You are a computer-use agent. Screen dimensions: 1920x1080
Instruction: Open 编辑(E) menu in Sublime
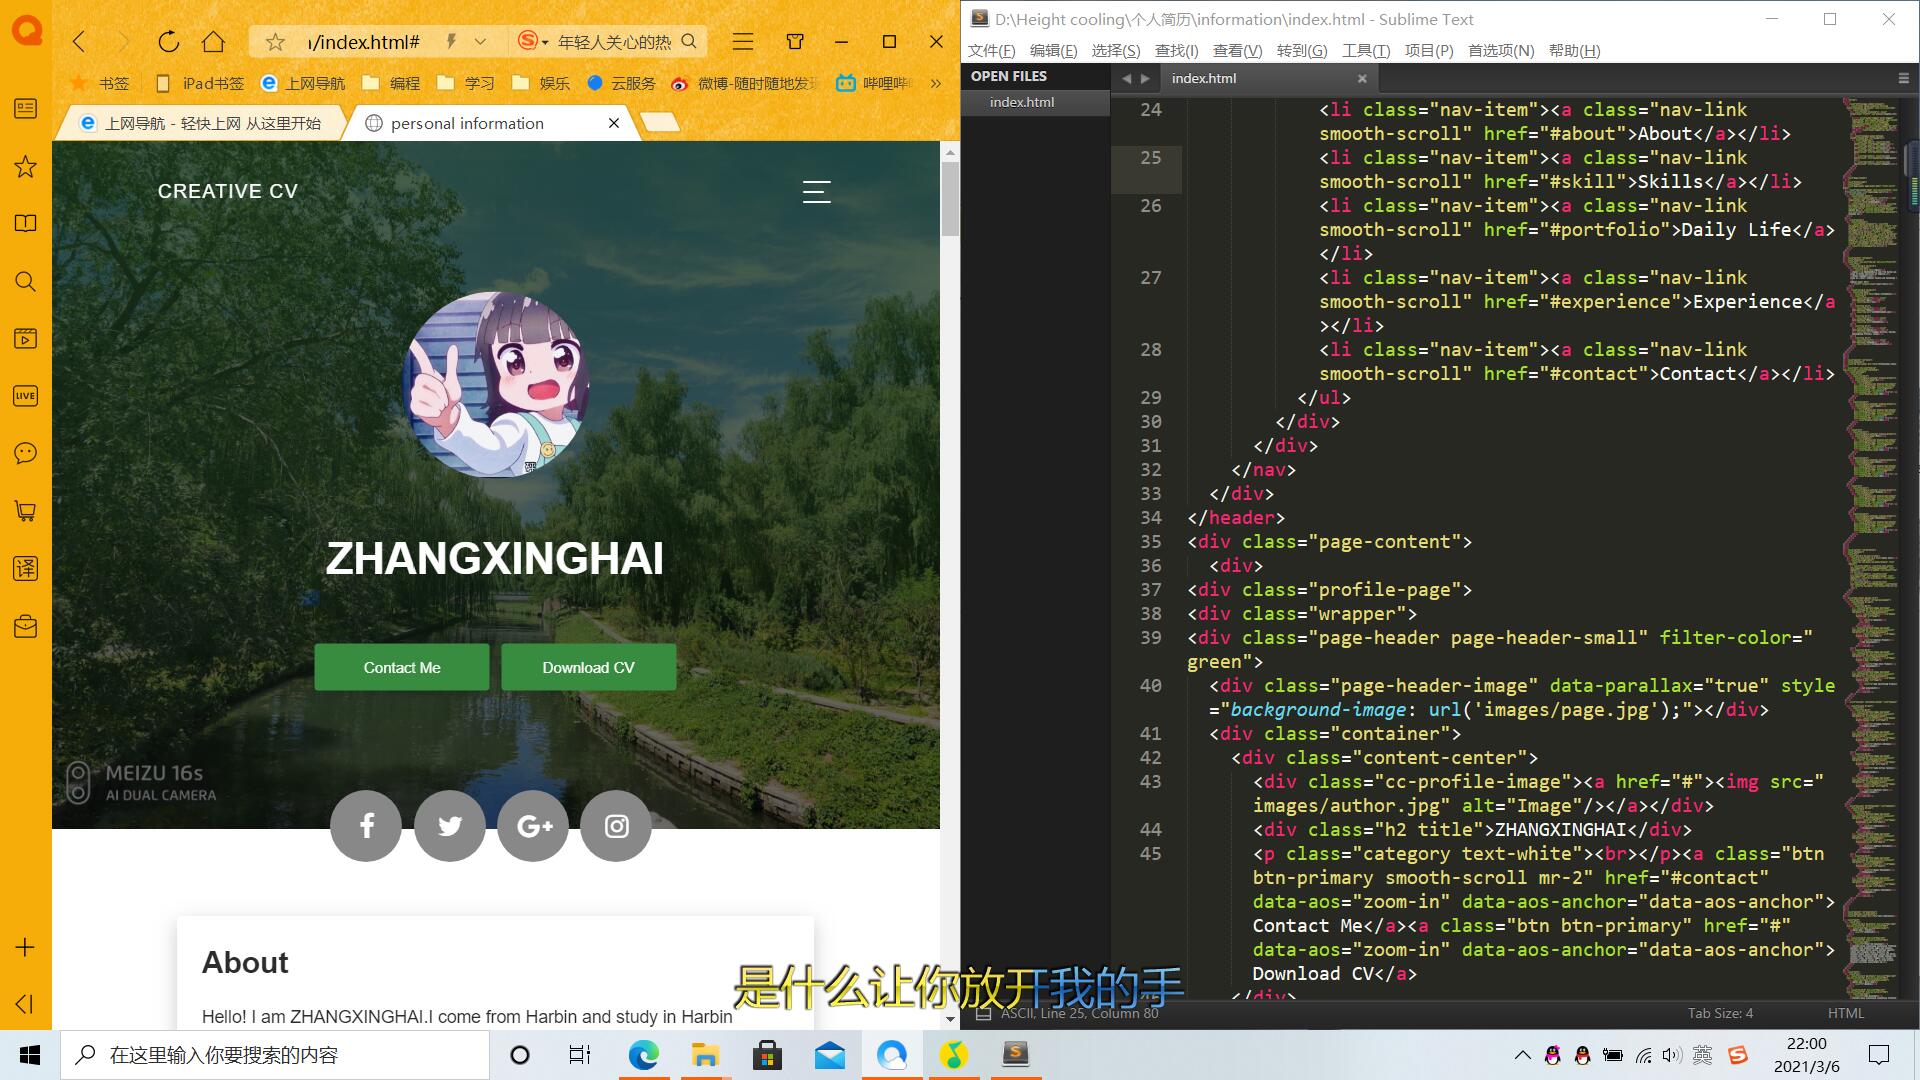pos(1054,51)
